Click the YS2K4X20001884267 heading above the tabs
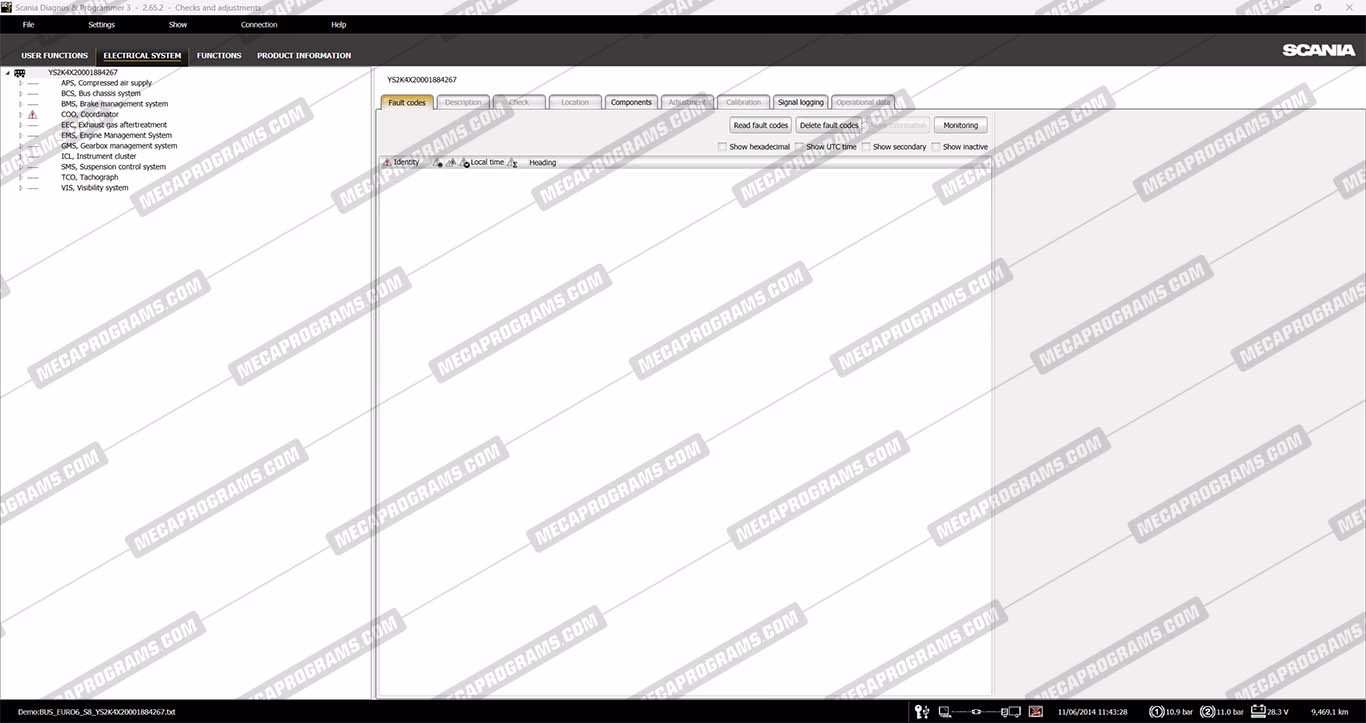The image size is (1366, 723). coord(422,79)
